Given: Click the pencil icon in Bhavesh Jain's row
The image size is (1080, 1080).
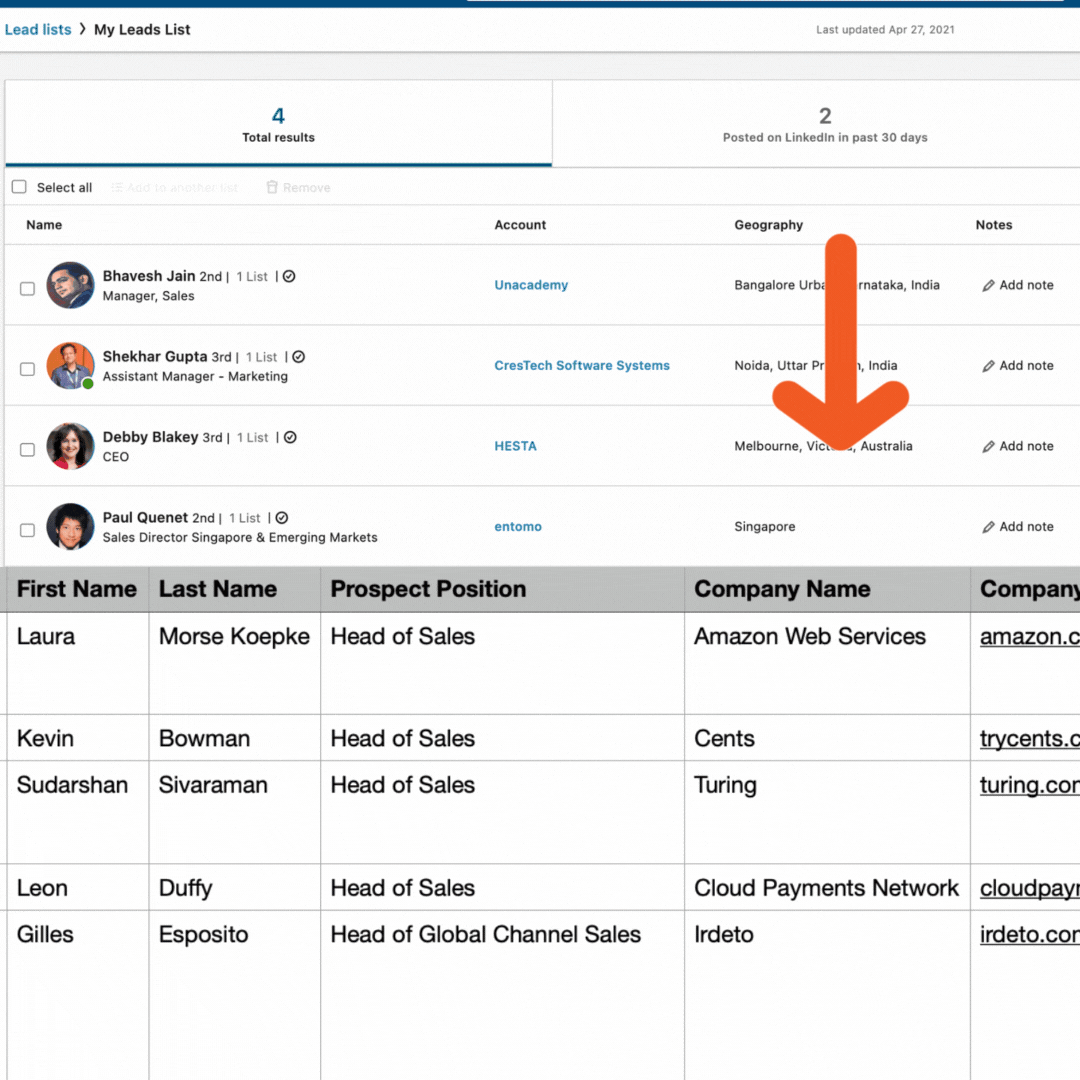Looking at the screenshot, I should tap(988, 286).
